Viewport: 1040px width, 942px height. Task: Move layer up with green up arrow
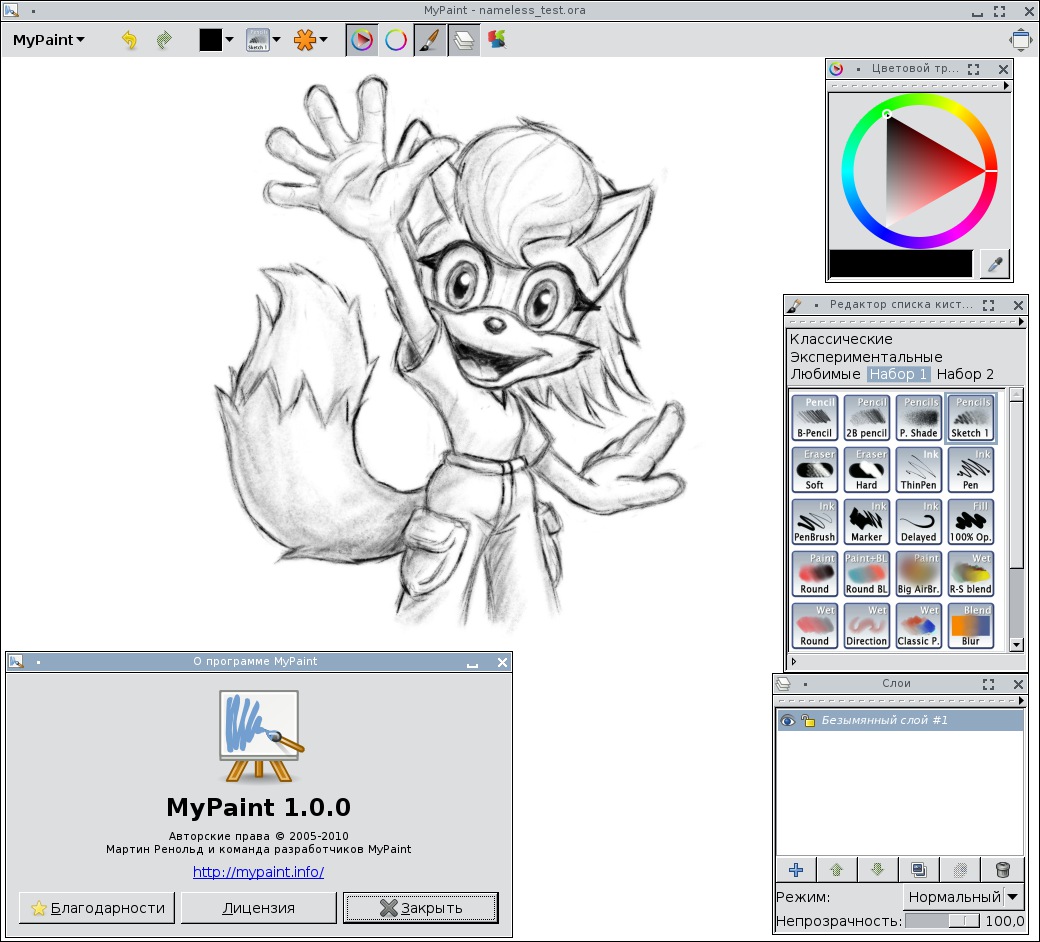pyautogui.click(x=836, y=869)
